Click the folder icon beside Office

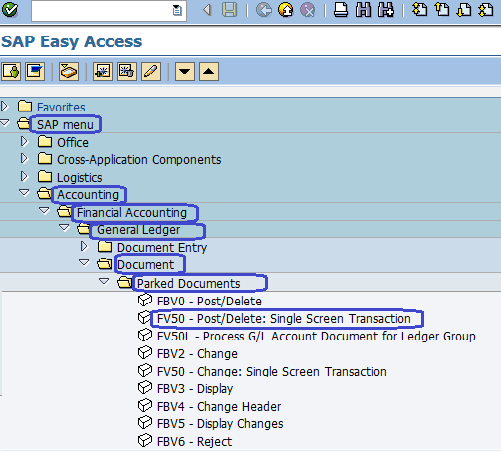(x=45, y=141)
